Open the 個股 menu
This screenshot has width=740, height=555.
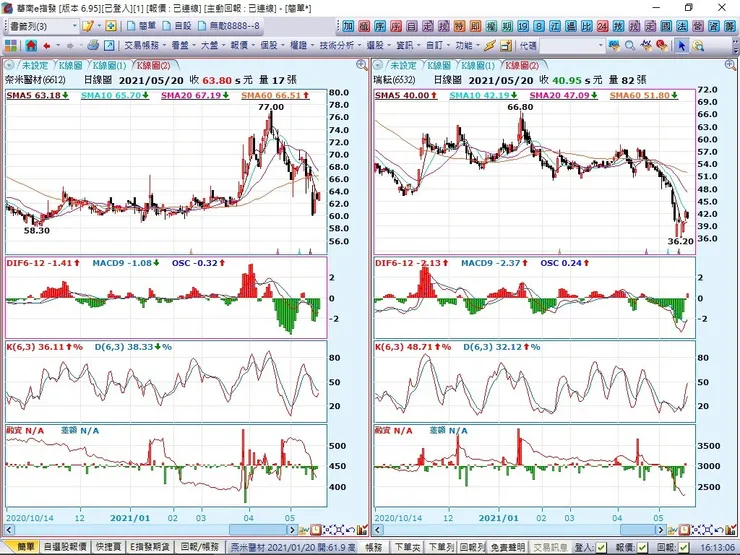coord(272,46)
